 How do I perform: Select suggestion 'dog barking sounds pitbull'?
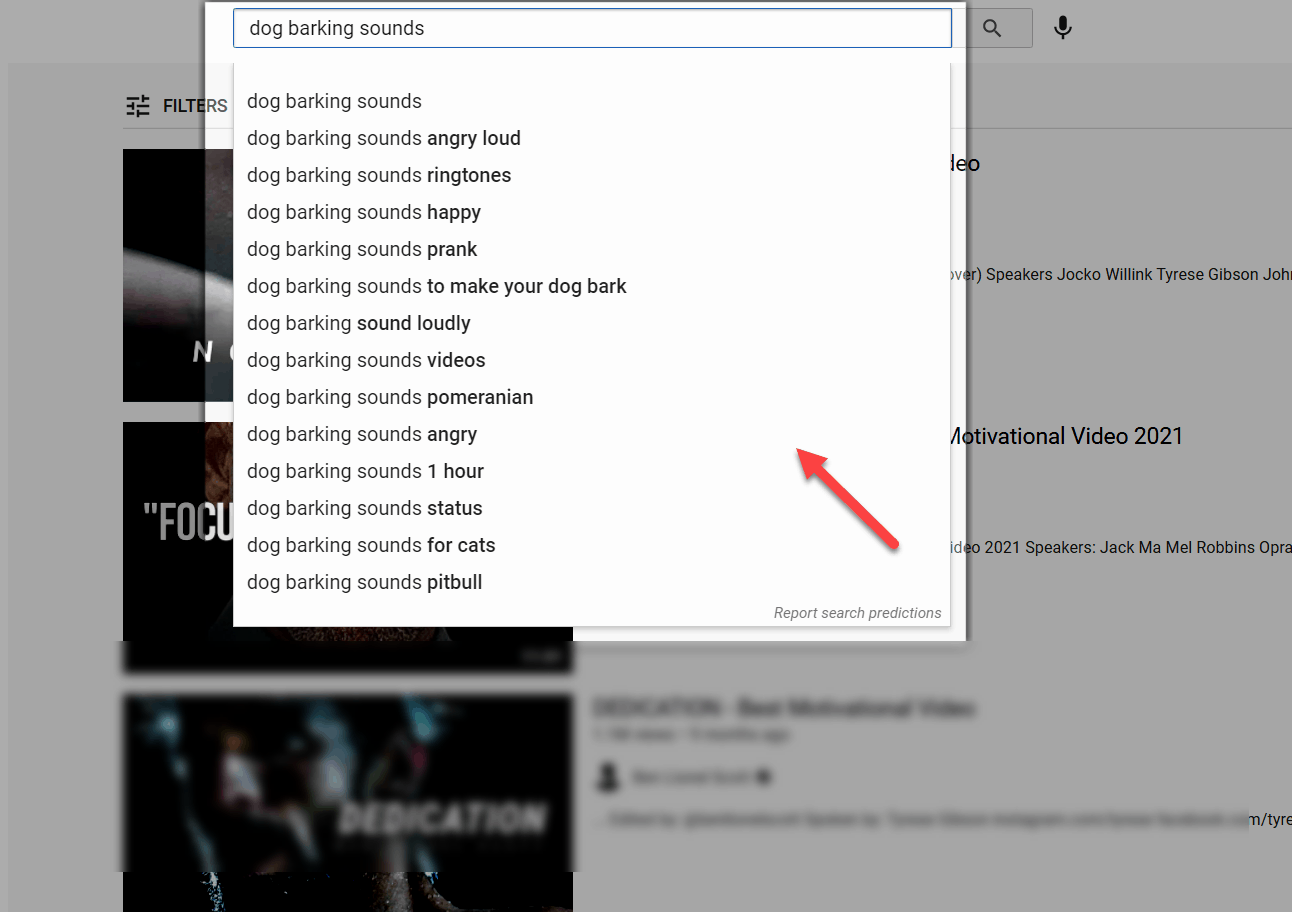point(364,582)
